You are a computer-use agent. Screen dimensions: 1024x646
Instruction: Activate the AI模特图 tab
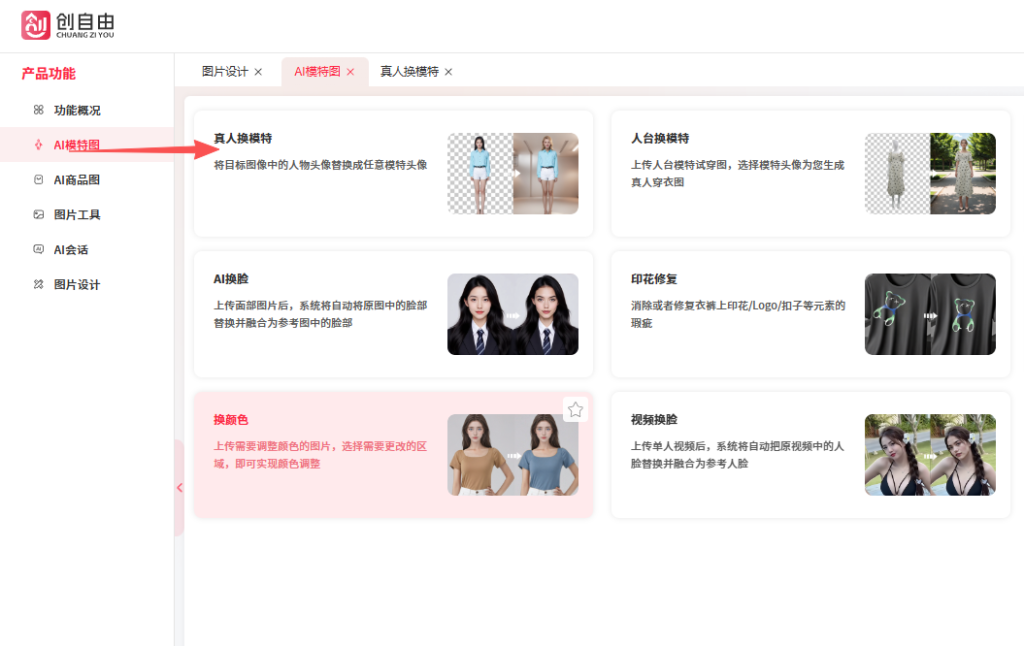point(318,71)
